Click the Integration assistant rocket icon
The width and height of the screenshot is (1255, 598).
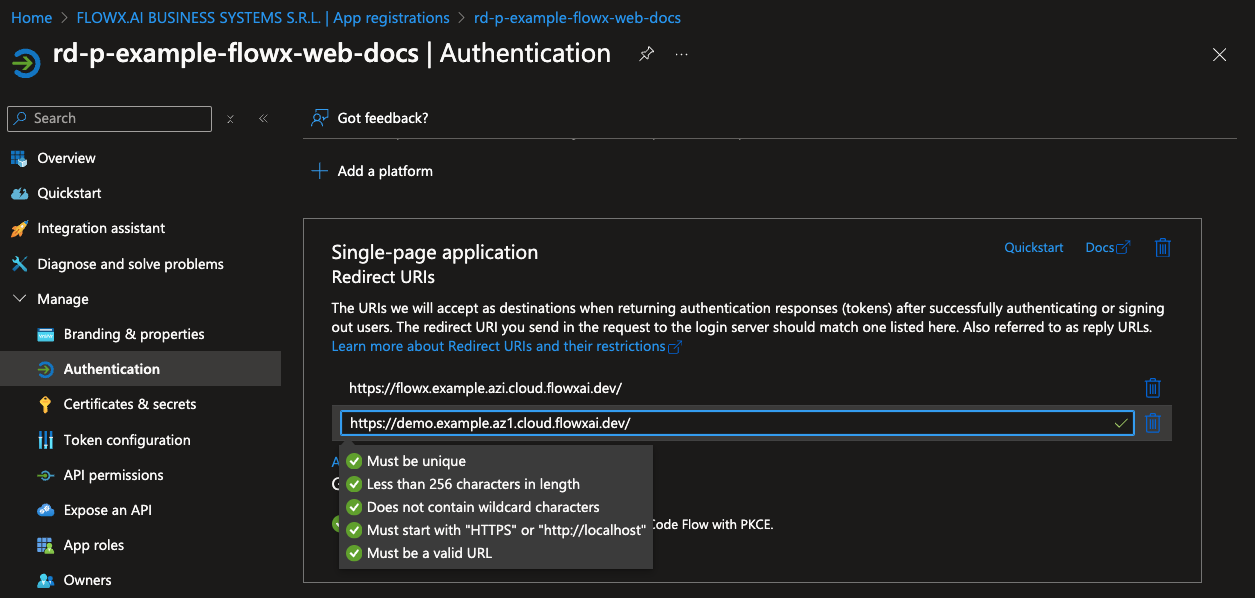click(19, 228)
